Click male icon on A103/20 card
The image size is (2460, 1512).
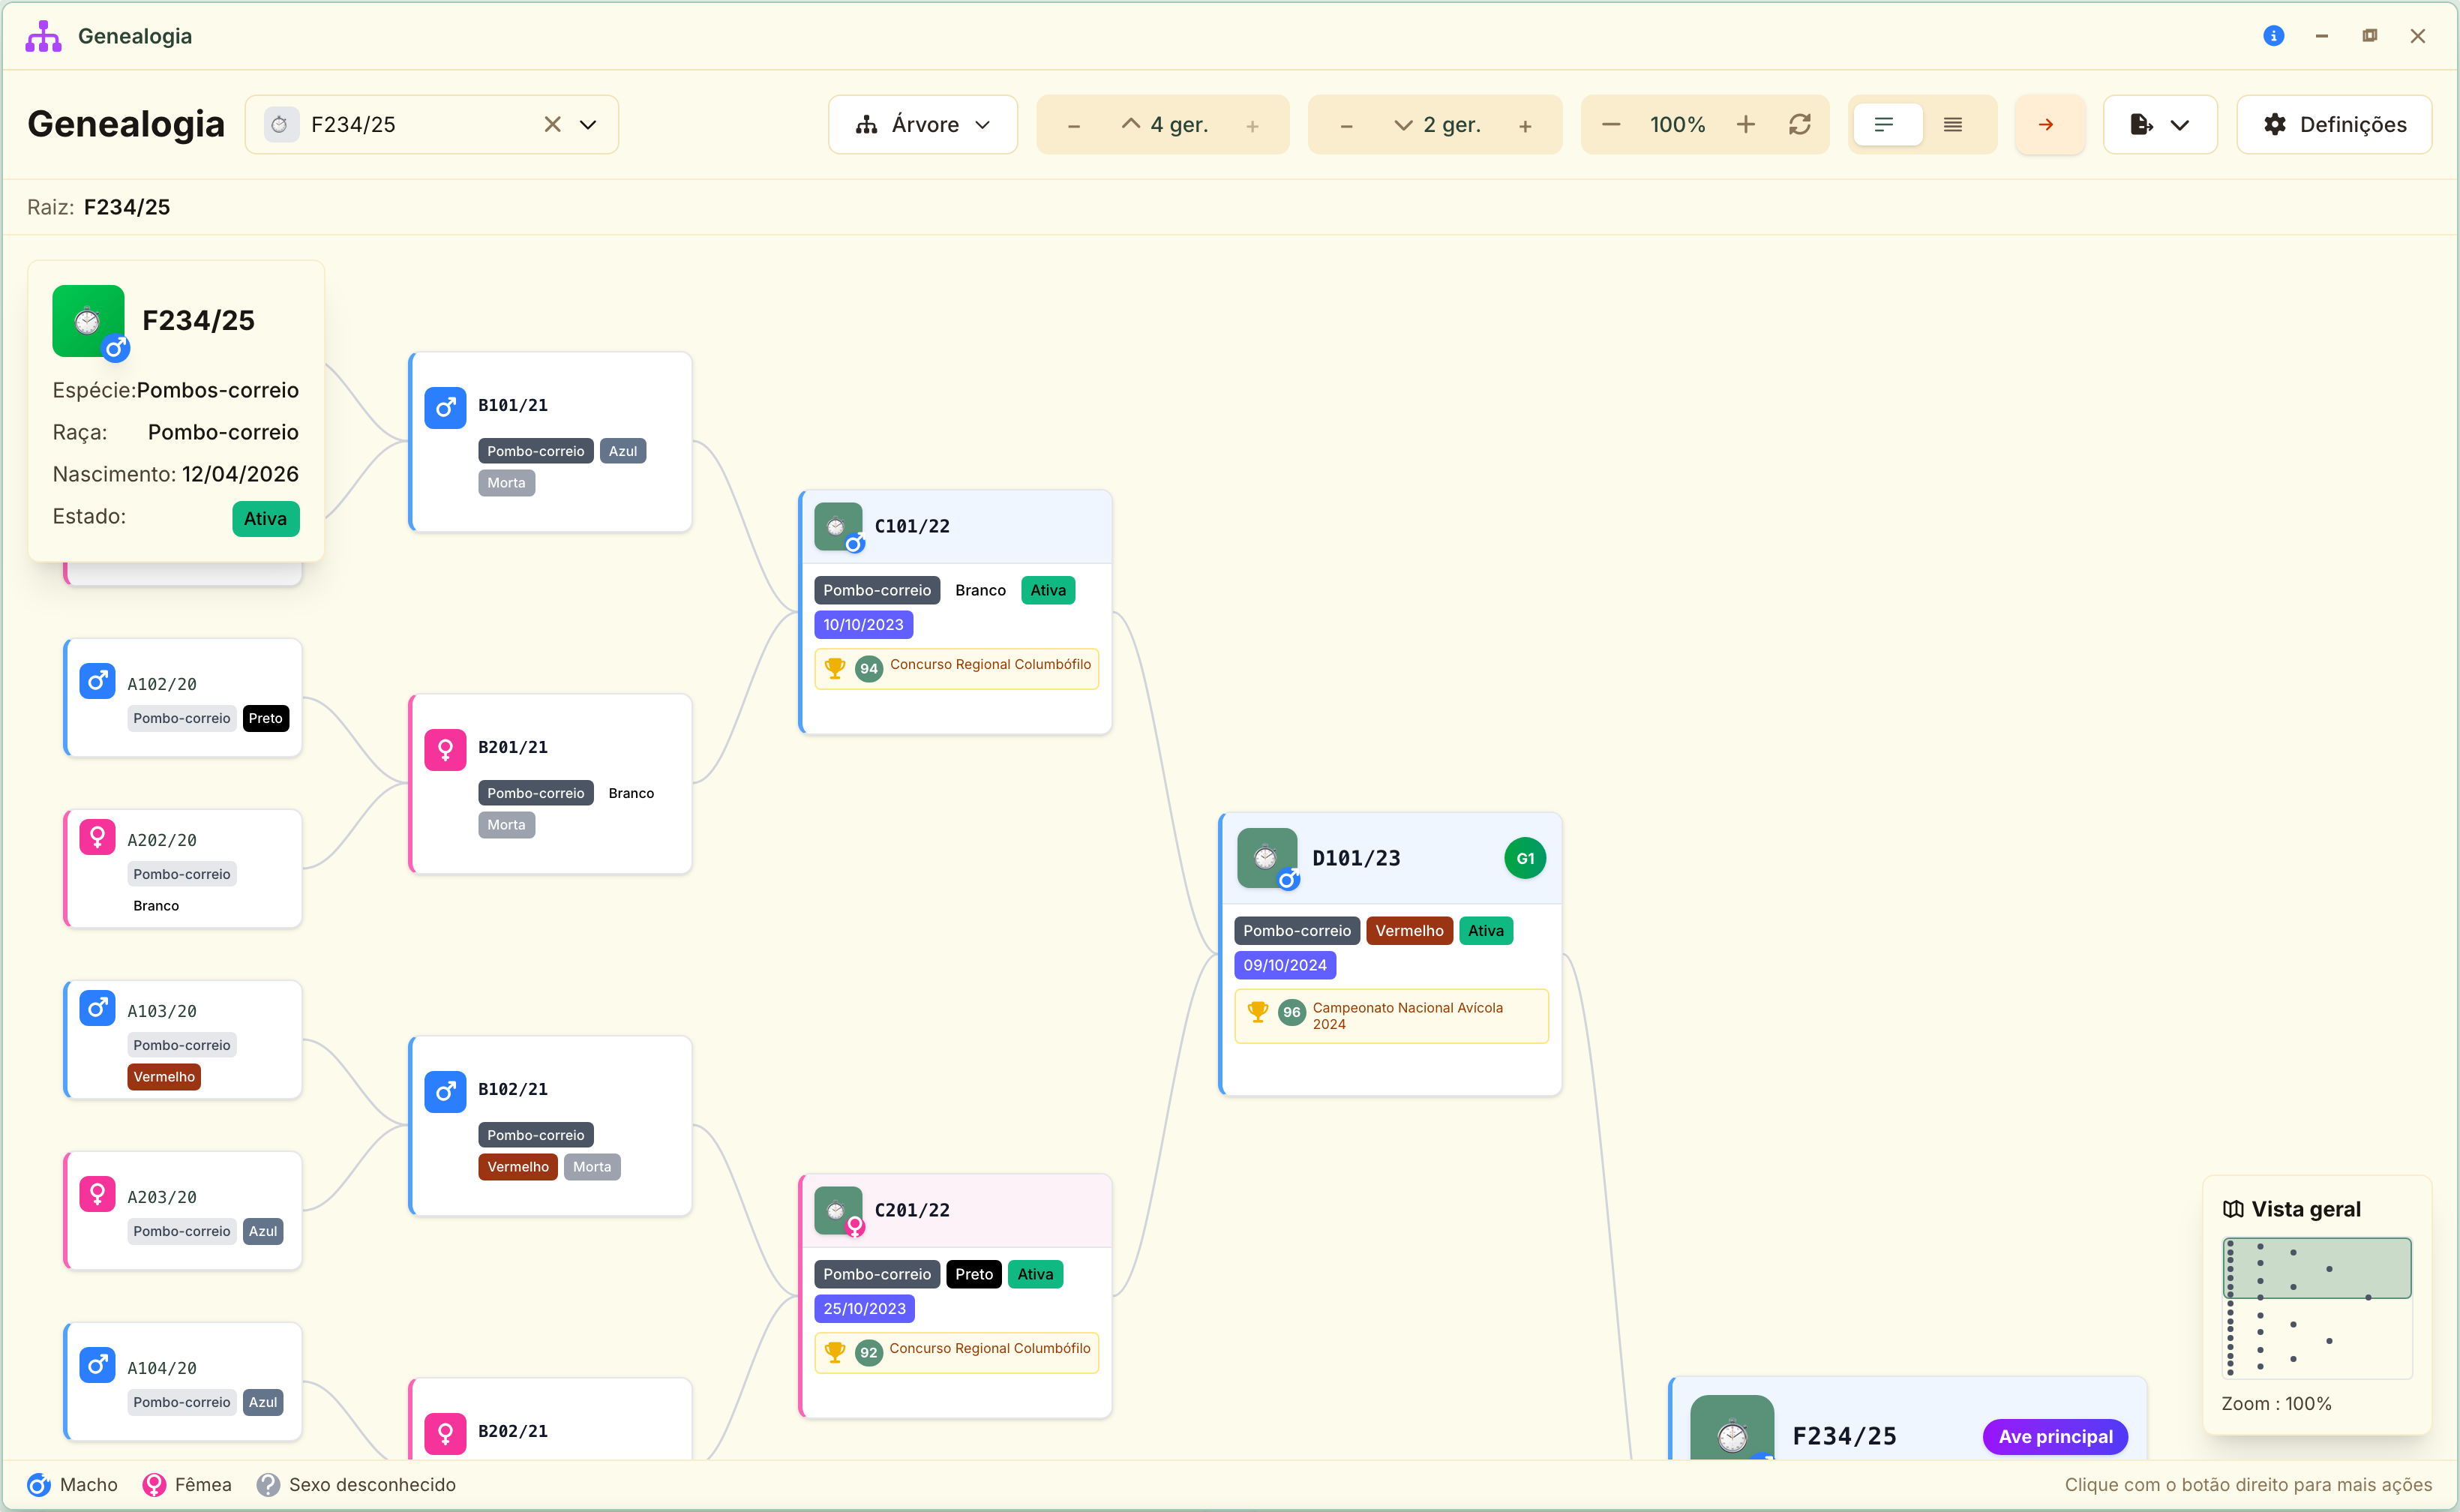pos(97,1008)
